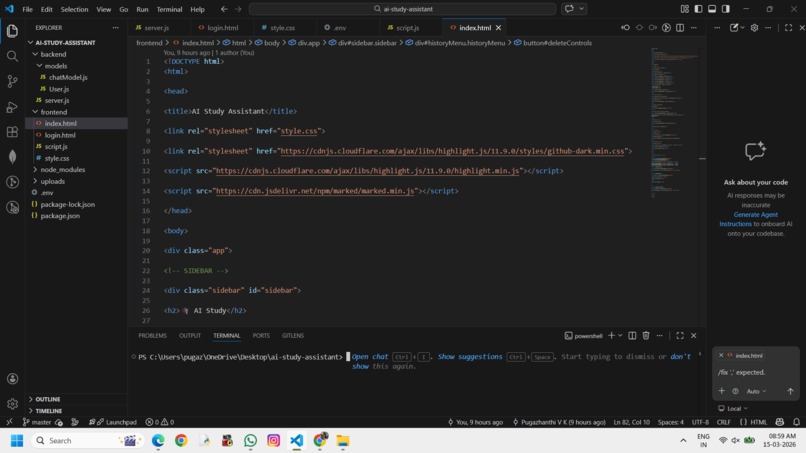Open the Run and Debug view
Screen dimensions: 806x453
pos(12,106)
